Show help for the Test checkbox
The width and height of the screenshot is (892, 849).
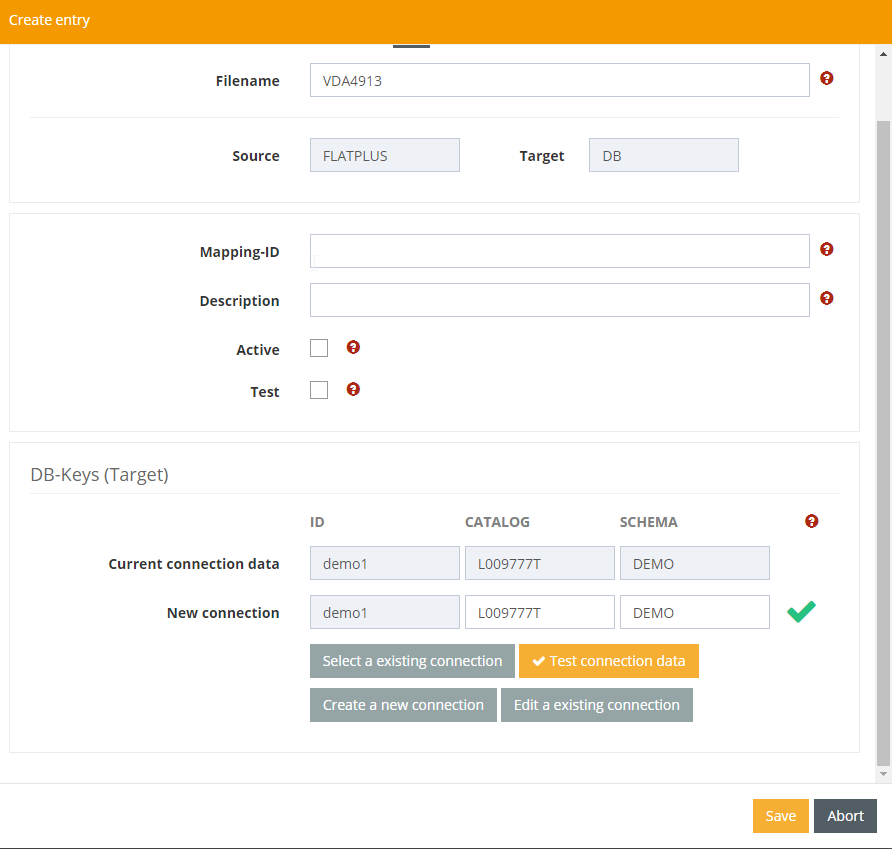[x=353, y=389]
